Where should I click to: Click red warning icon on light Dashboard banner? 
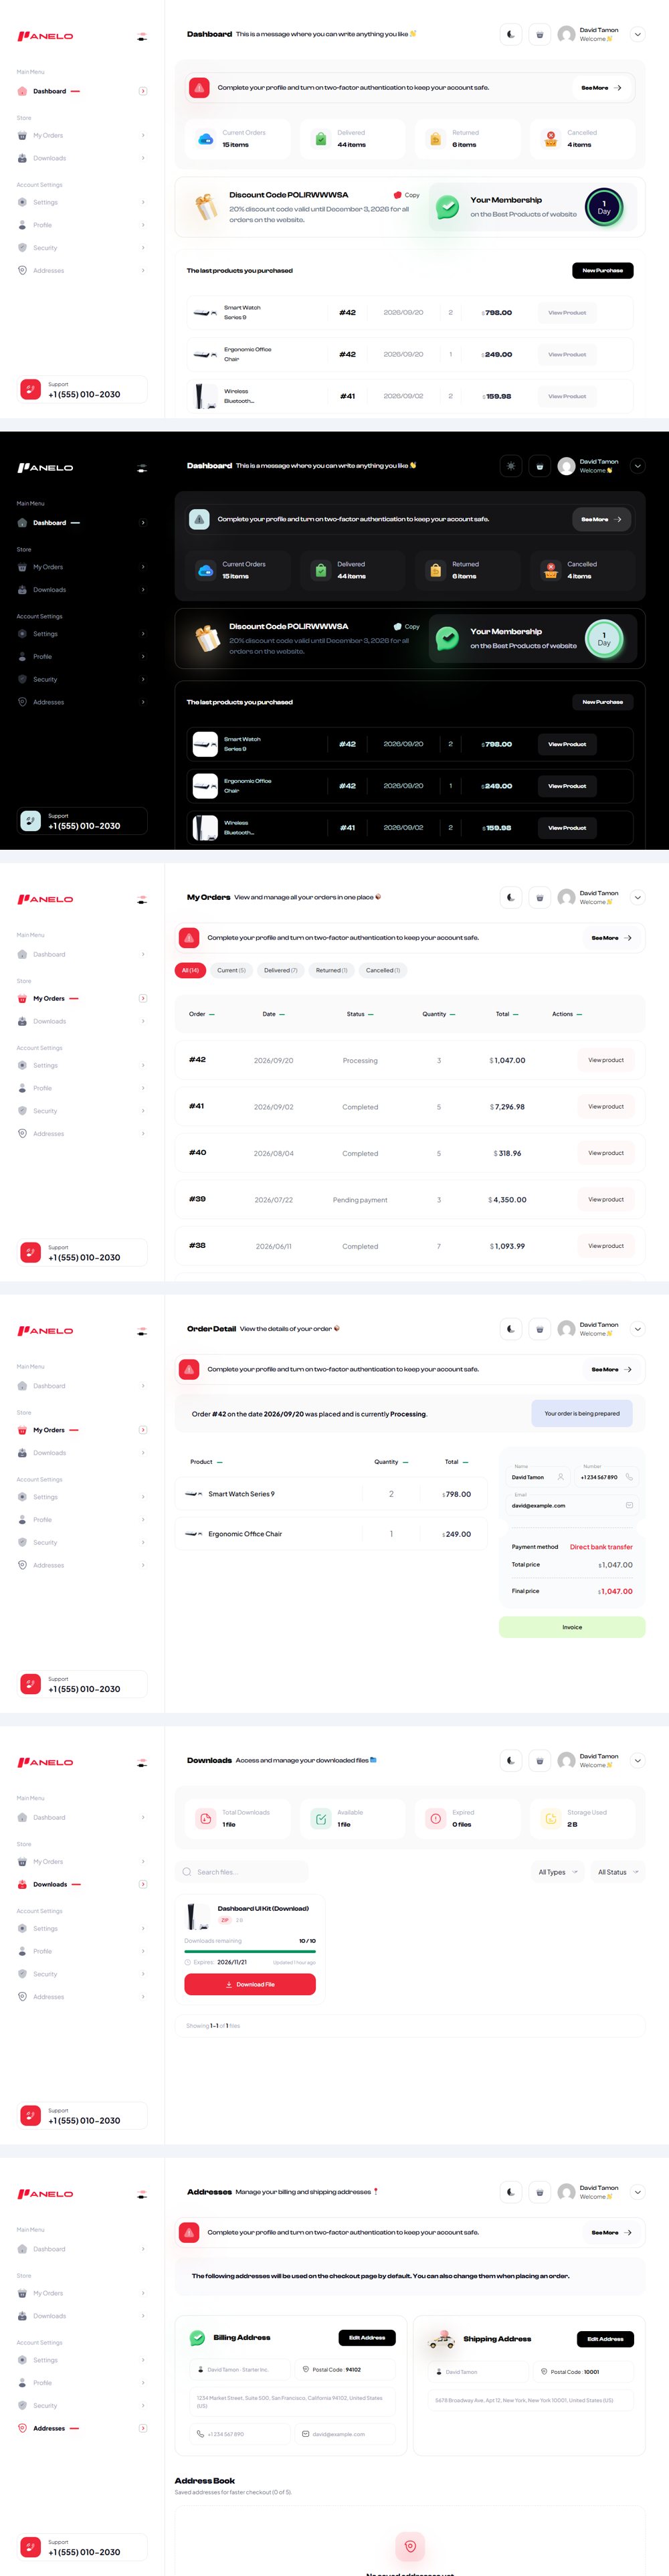point(199,88)
